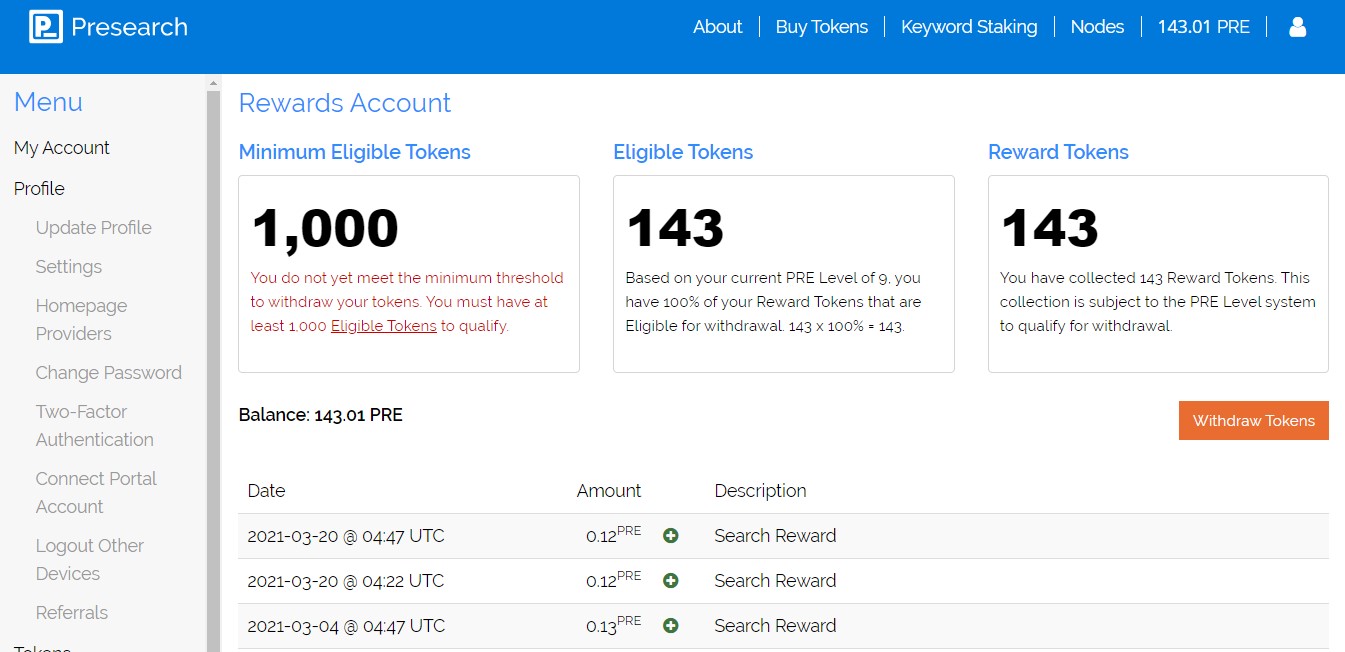Follow the Eligible Tokens underlined link
The image size is (1345, 652).
(384, 326)
